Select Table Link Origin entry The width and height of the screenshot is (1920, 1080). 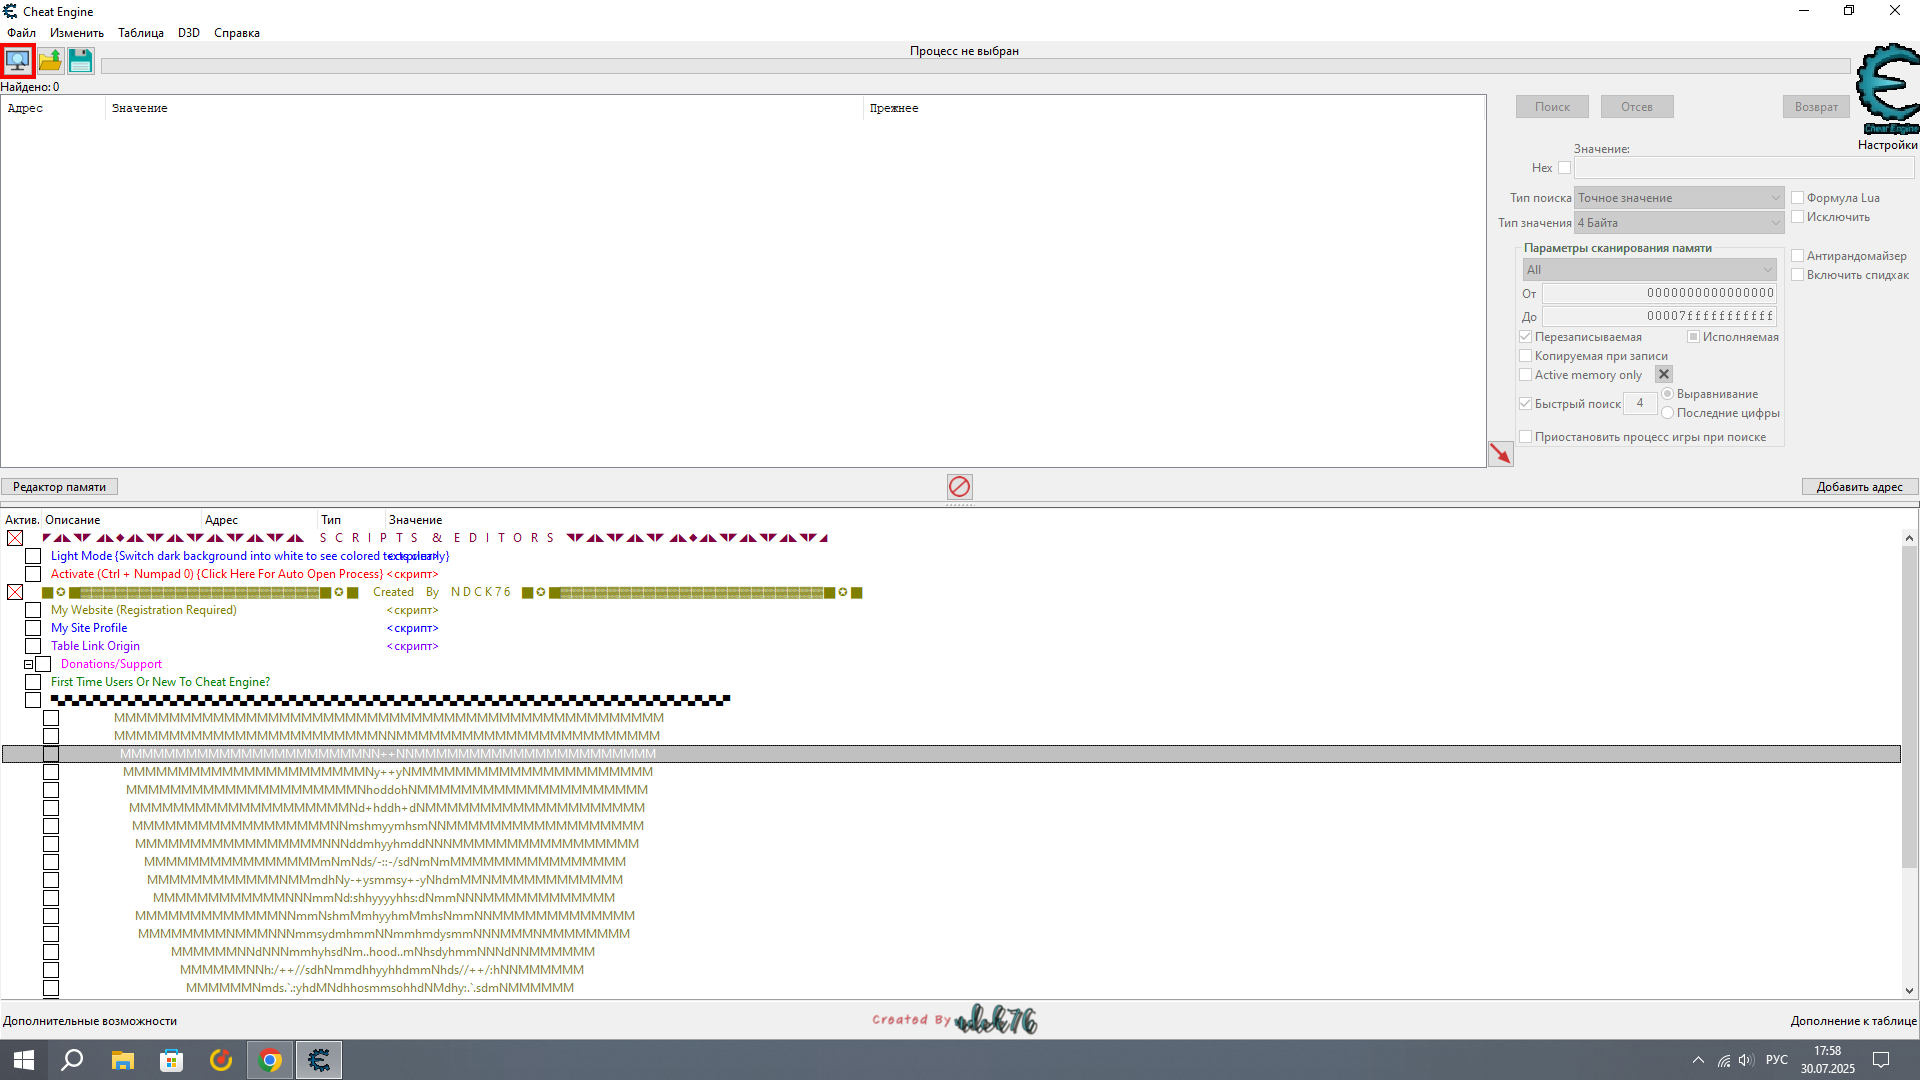point(95,646)
